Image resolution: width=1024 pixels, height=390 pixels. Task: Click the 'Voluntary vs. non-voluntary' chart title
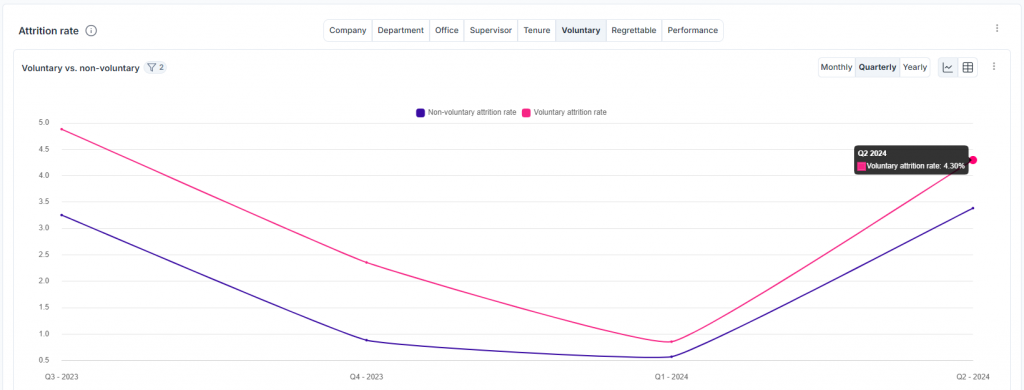80,67
